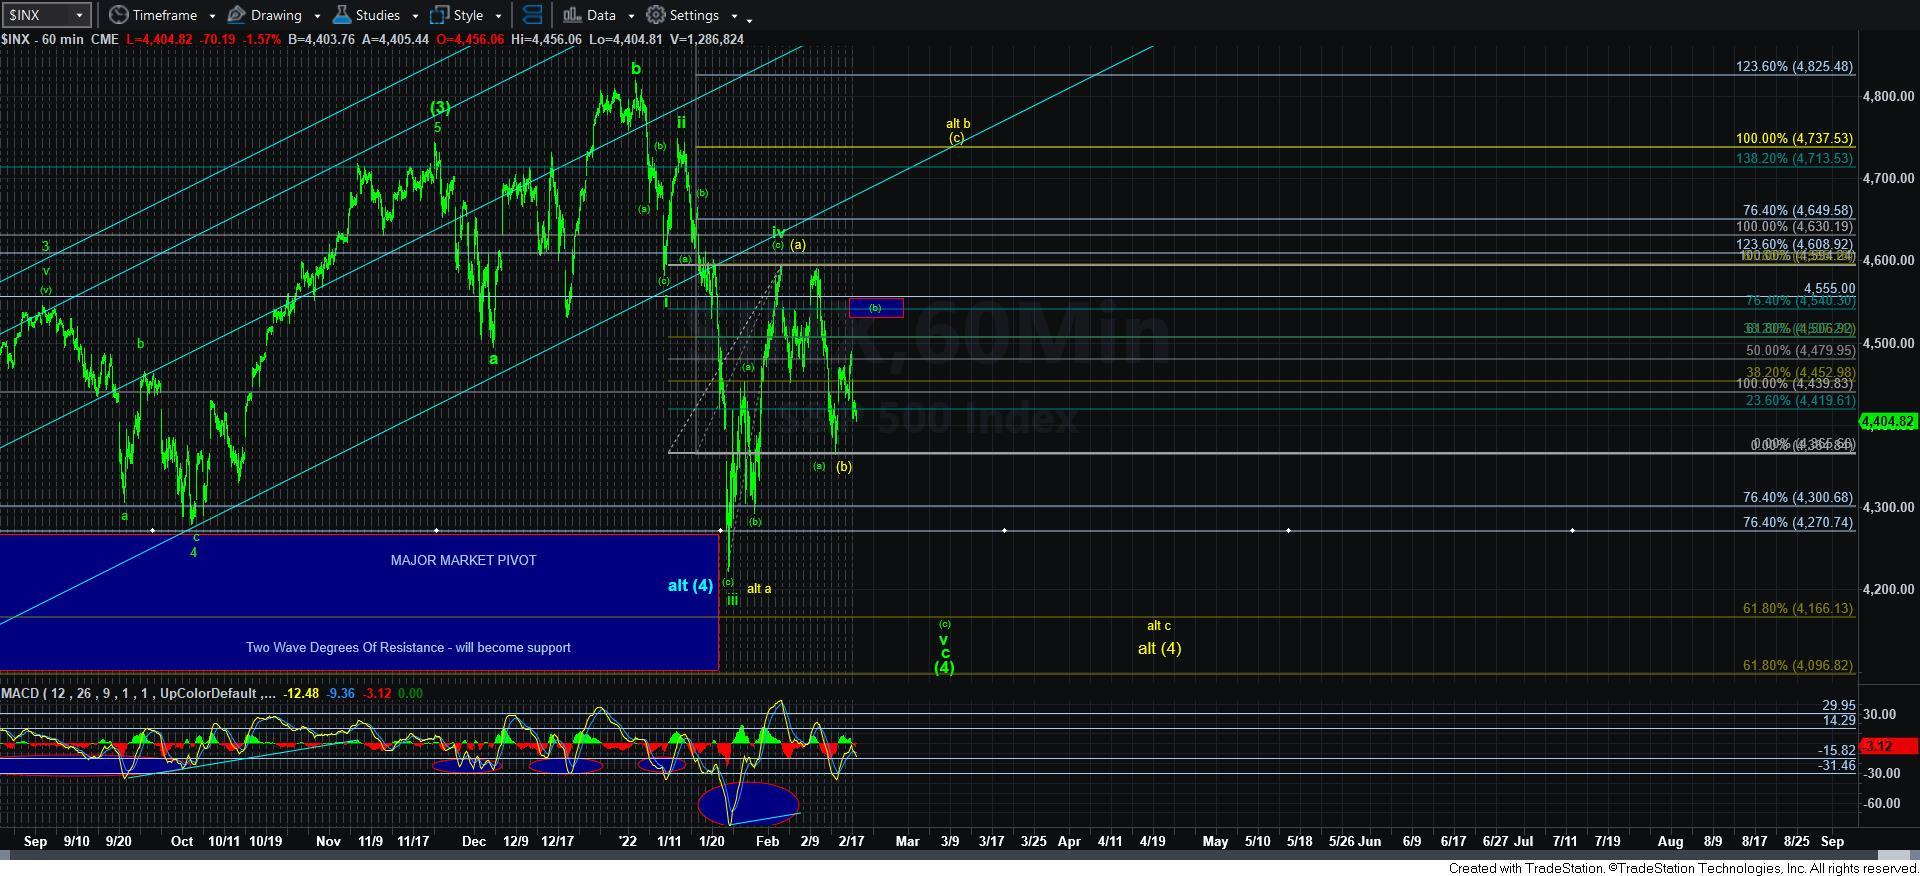The height and width of the screenshot is (876, 1920).
Task: Open the Data menu label
Action: [x=601, y=15]
